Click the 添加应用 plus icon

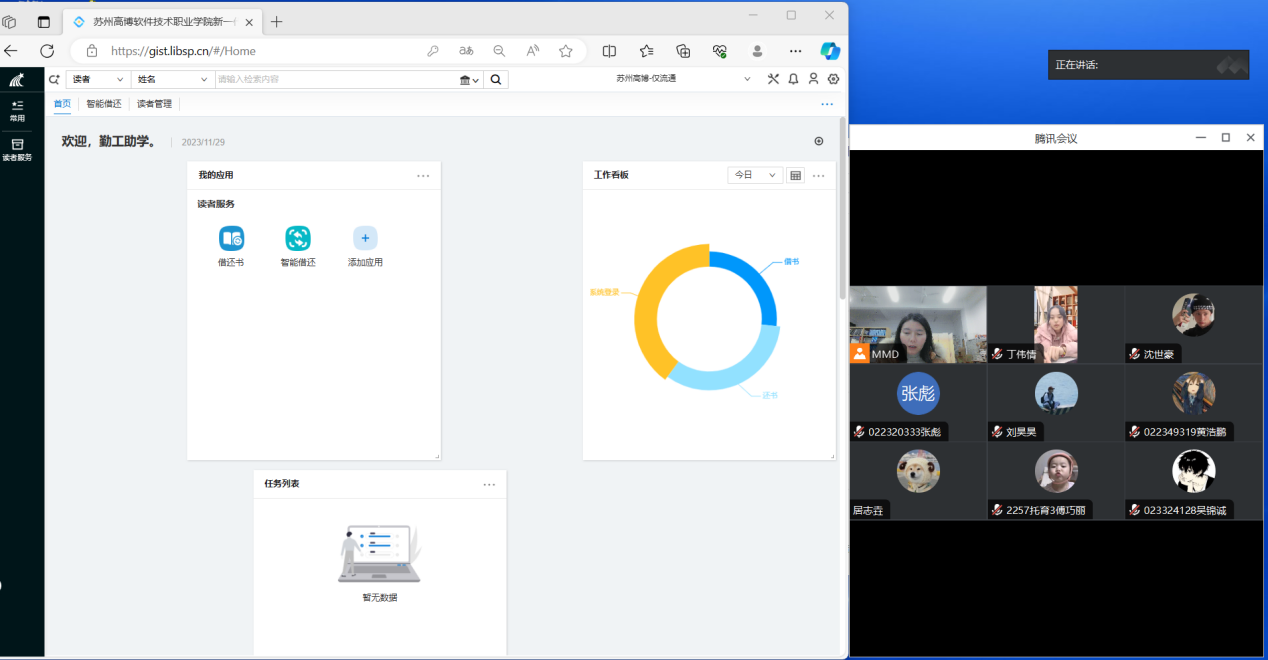[365, 239]
